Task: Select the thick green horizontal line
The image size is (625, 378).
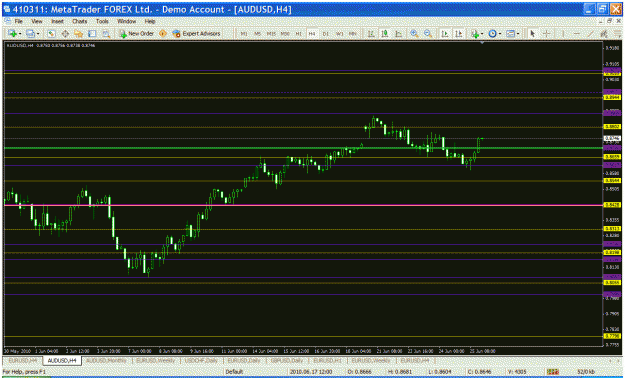Action: [x=303, y=148]
